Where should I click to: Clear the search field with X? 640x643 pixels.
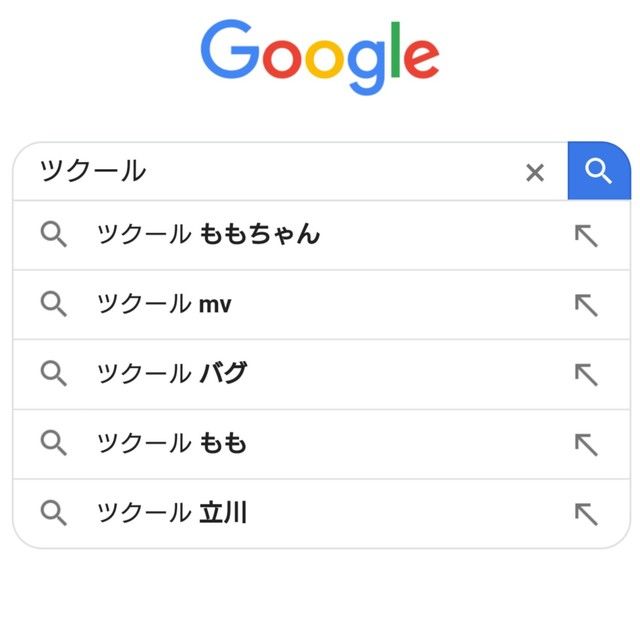pyautogui.click(x=535, y=172)
